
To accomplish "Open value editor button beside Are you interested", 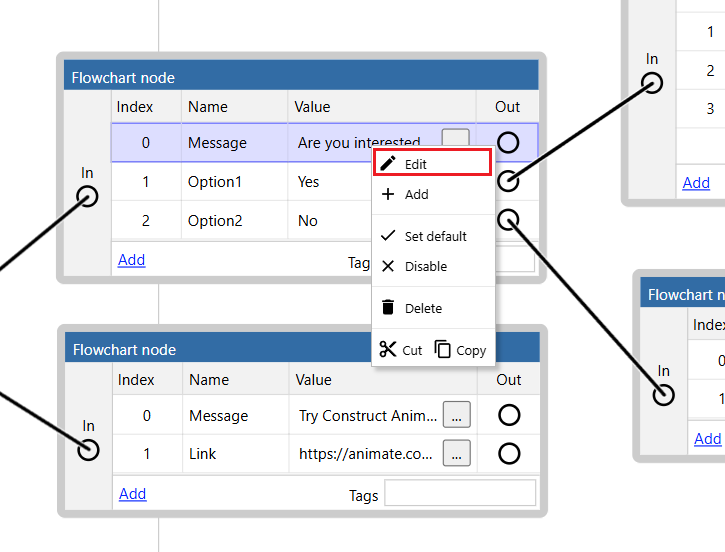I will 455,139.
